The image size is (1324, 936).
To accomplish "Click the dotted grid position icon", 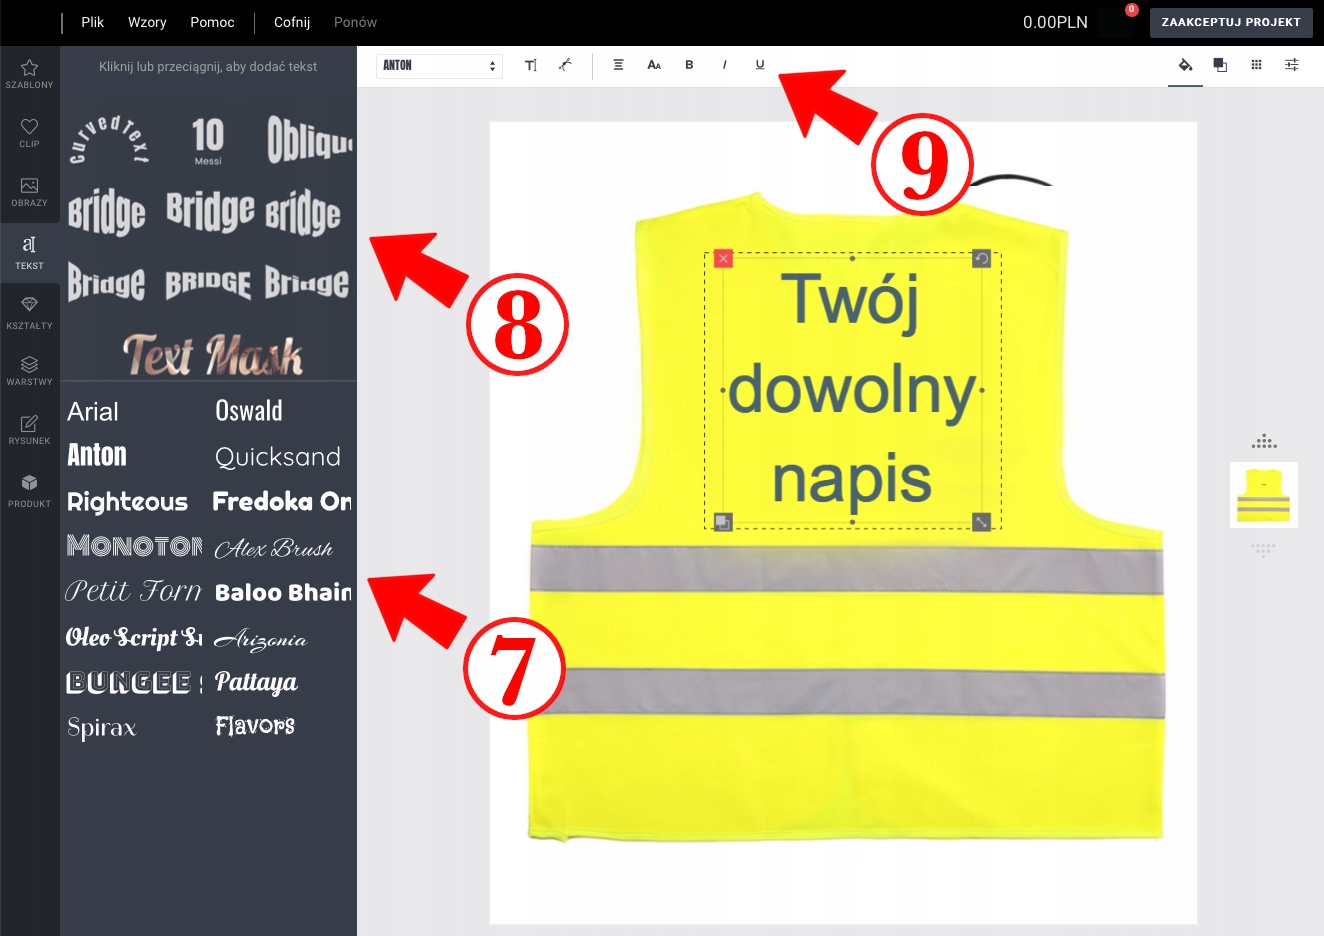I will 1256,65.
